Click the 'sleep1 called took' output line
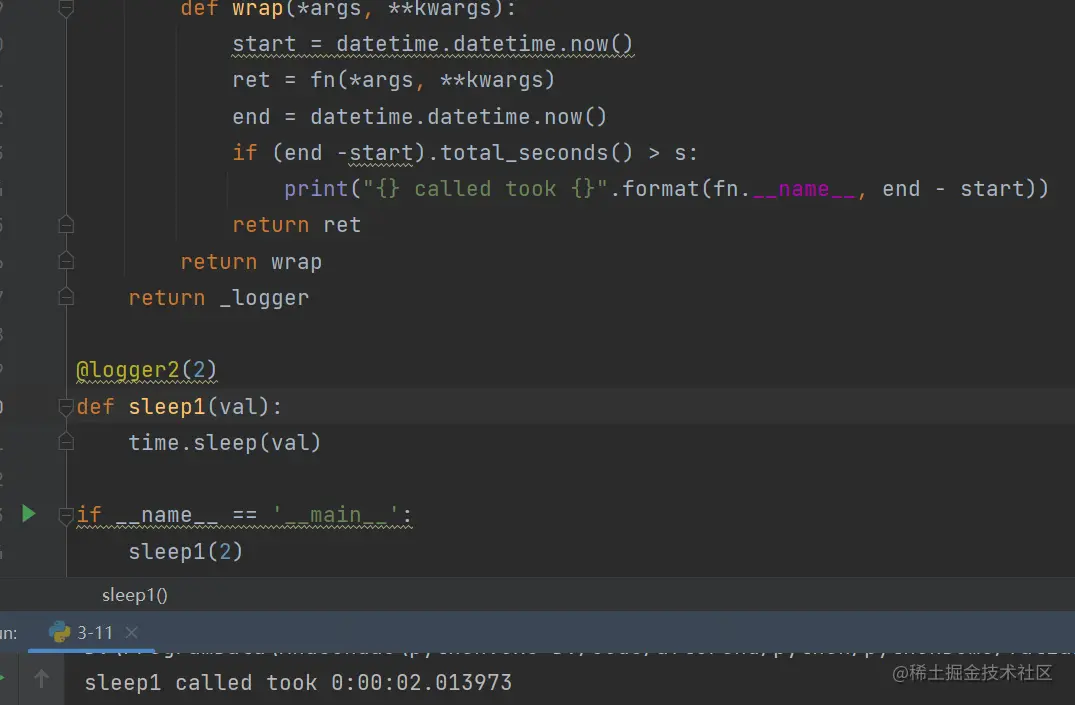Screen dimensions: 1075x705 click(298, 682)
